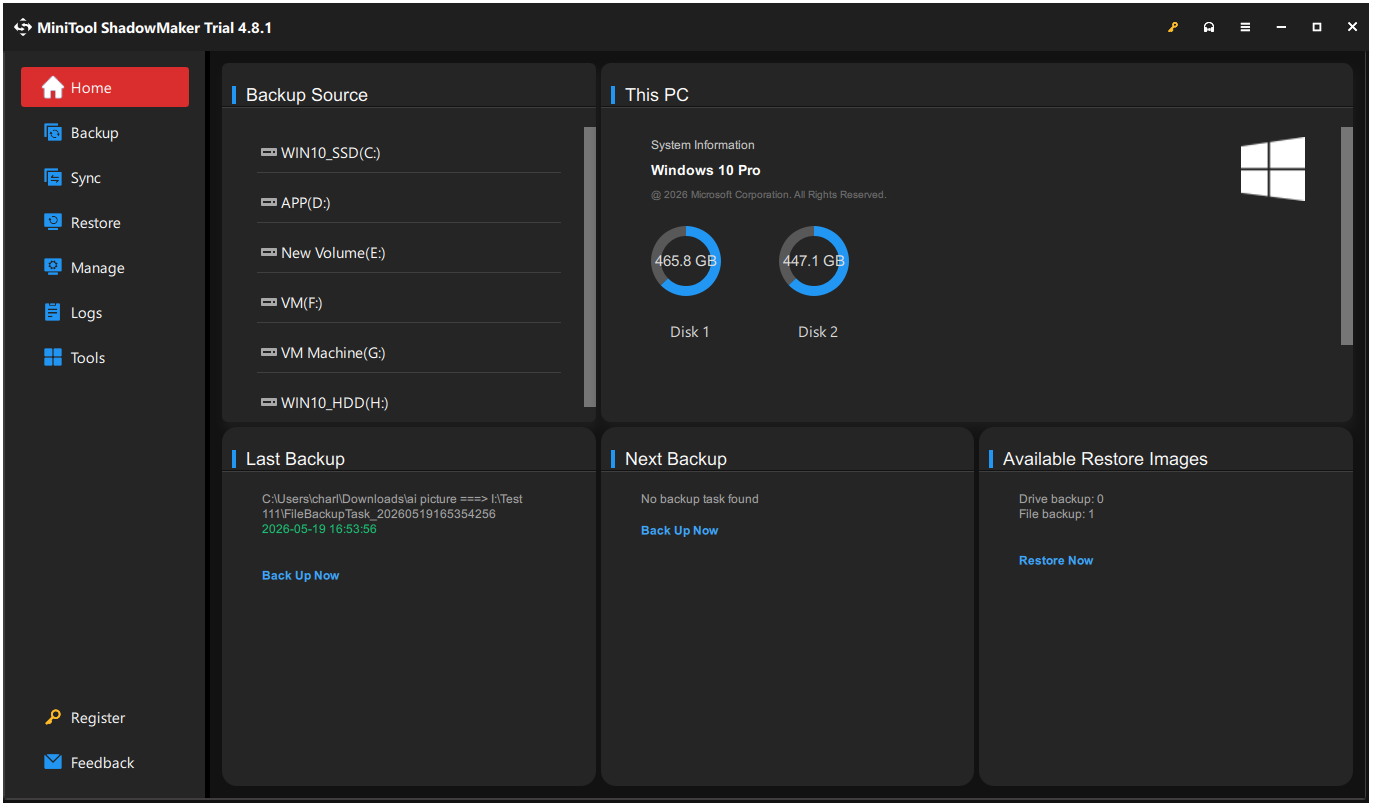The width and height of the screenshot is (1373, 808).
Task: Click the headset support icon in title bar
Action: (x=1209, y=28)
